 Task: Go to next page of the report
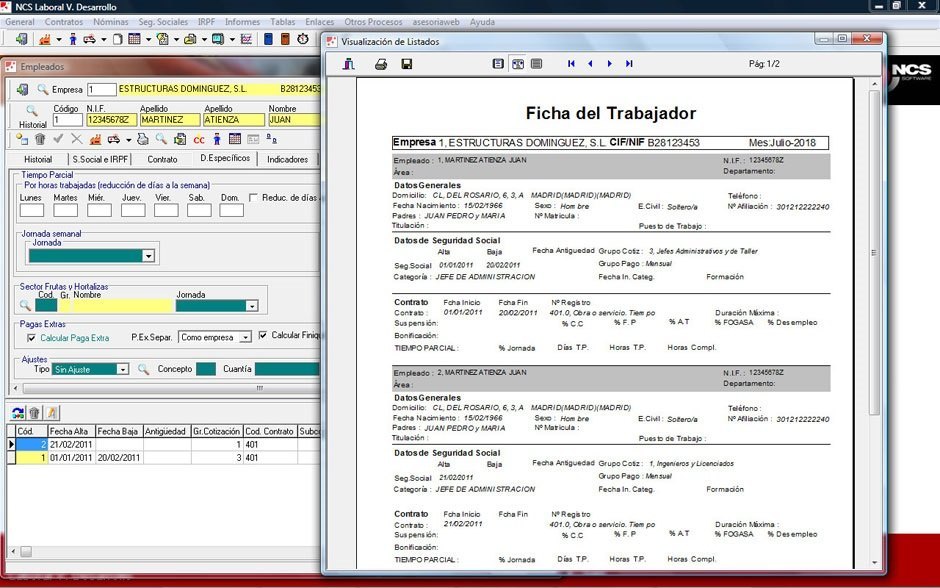pyautogui.click(x=610, y=64)
